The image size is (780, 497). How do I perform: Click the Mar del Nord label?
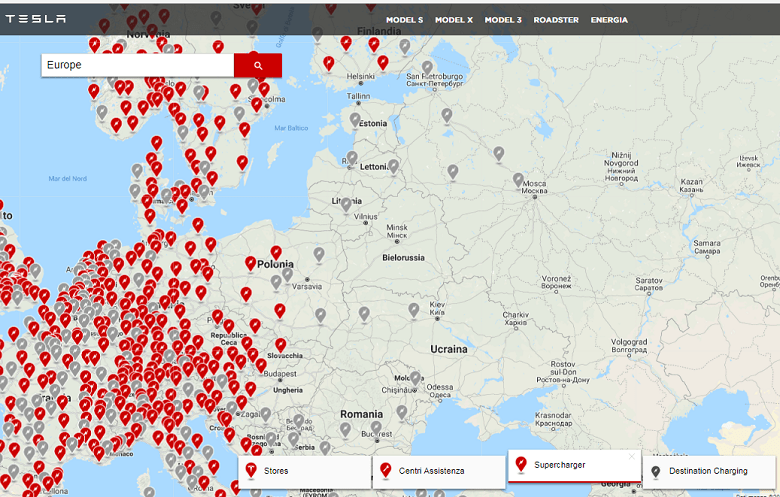pos(68,178)
